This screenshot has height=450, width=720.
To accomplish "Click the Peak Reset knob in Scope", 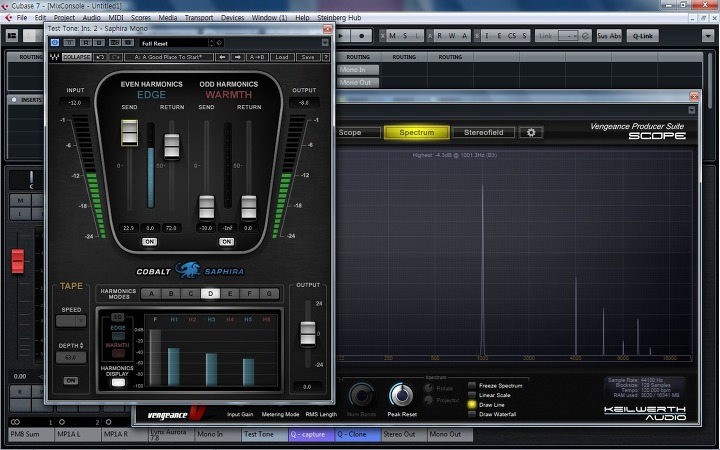I will click(401, 395).
